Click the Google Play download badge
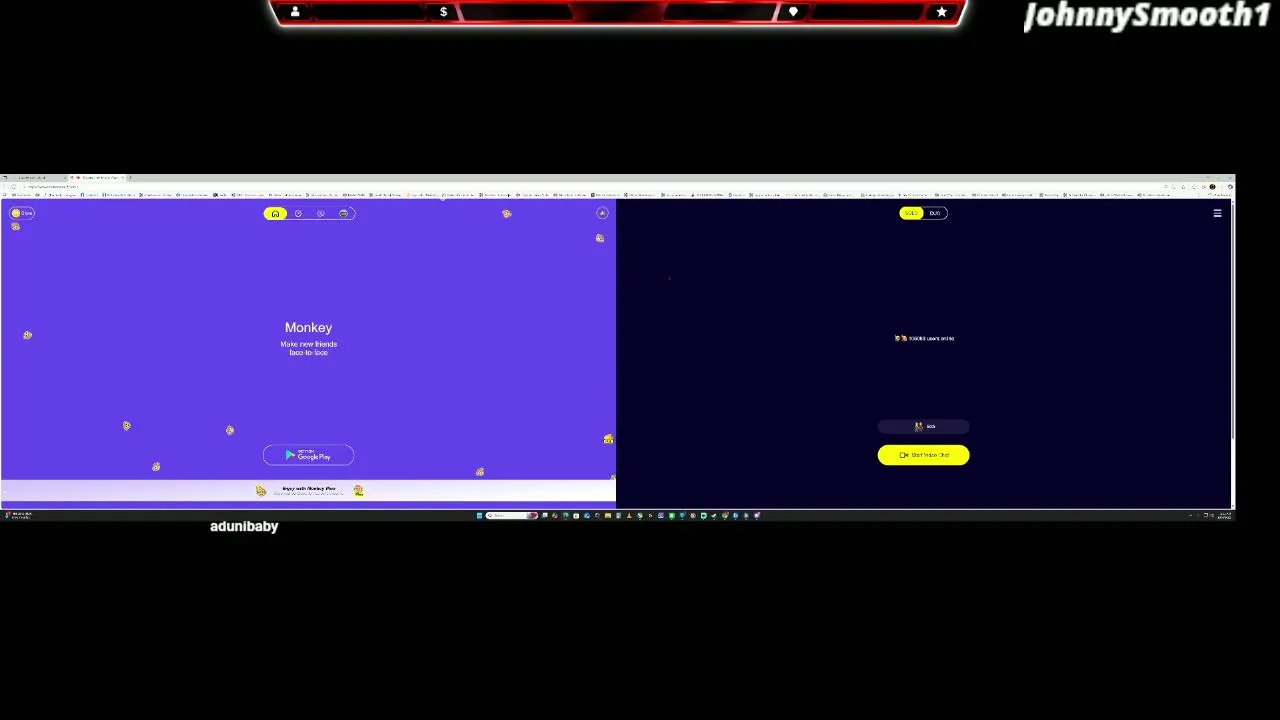Image resolution: width=1280 pixels, height=720 pixels. (308, 455)
